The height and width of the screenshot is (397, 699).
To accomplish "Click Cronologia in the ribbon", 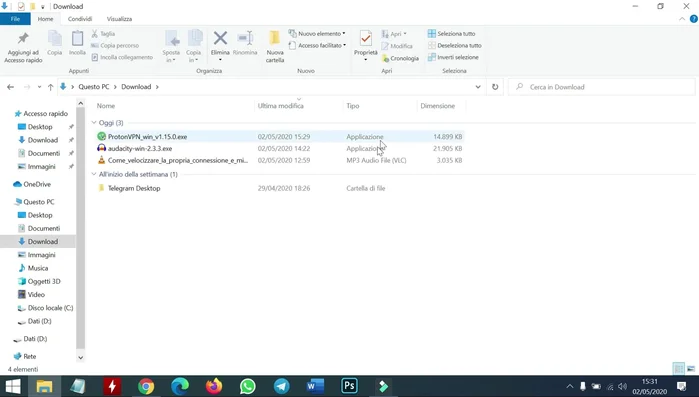I will point(400,58).
